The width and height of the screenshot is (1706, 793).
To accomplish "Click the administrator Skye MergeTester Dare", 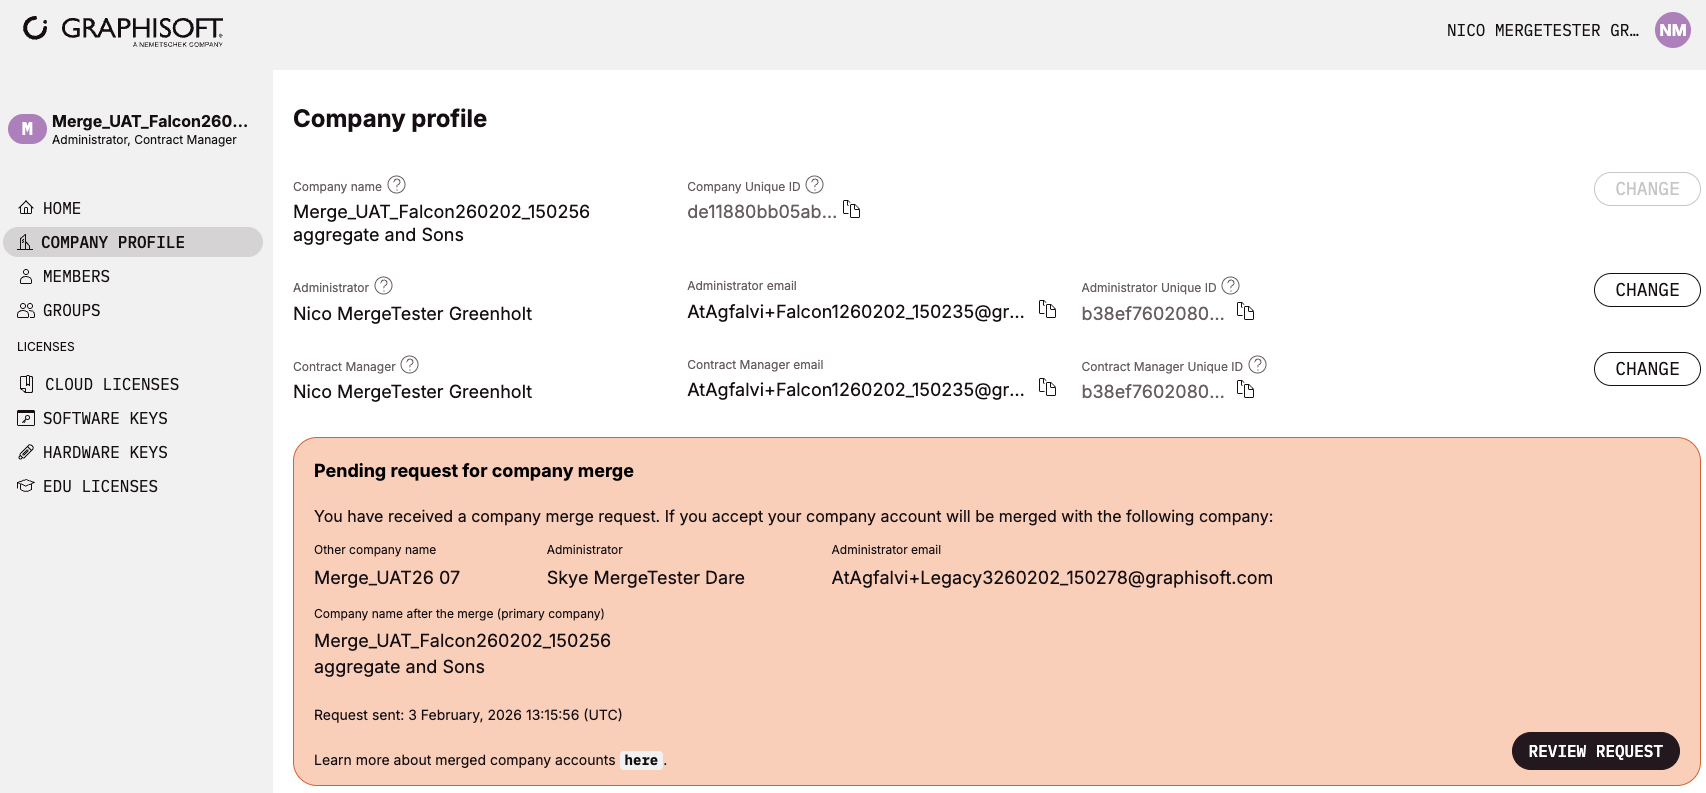I will click(646, 578).
